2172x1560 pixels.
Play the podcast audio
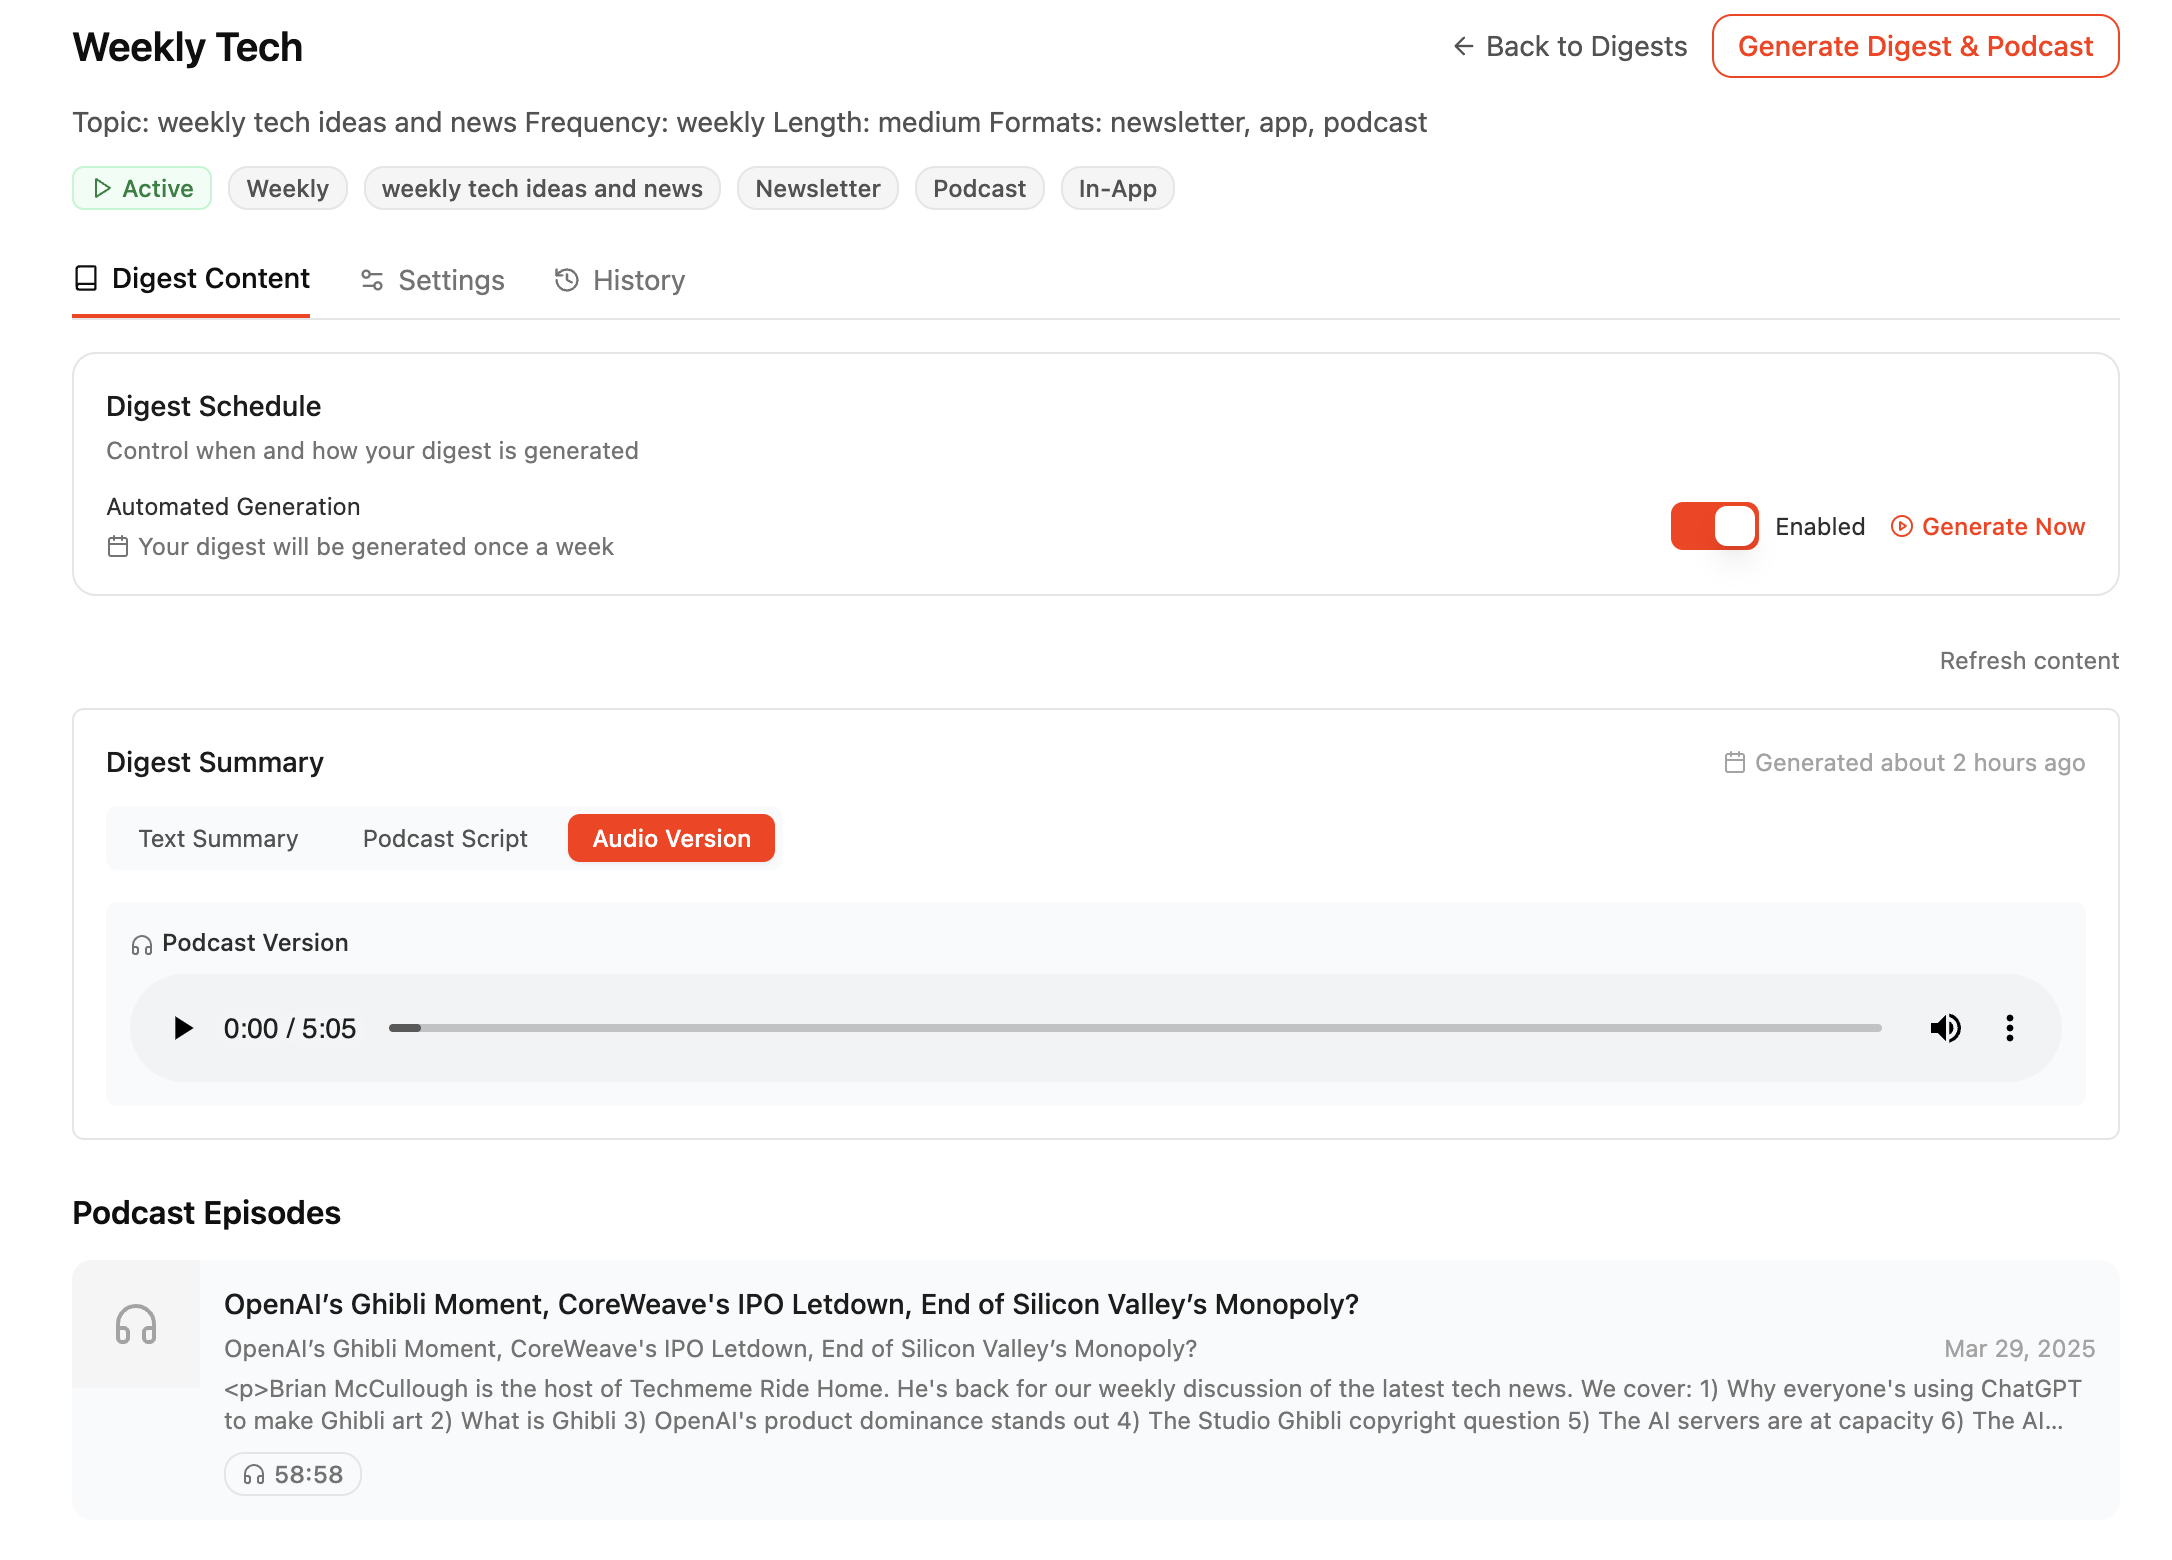182,1028
